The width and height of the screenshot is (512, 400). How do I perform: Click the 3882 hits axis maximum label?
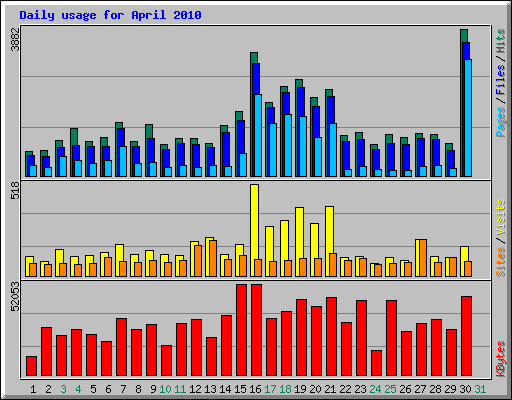[15, 39]
